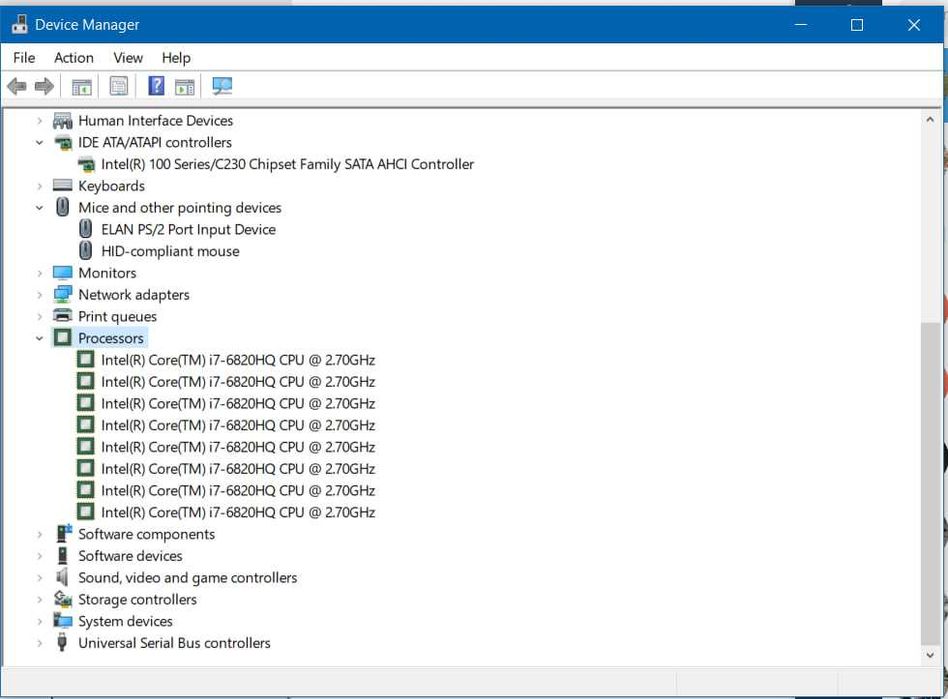This screenshot has height=699, width=948.
Task: Maximize the Device Manager window
Action: pos(857,25)
